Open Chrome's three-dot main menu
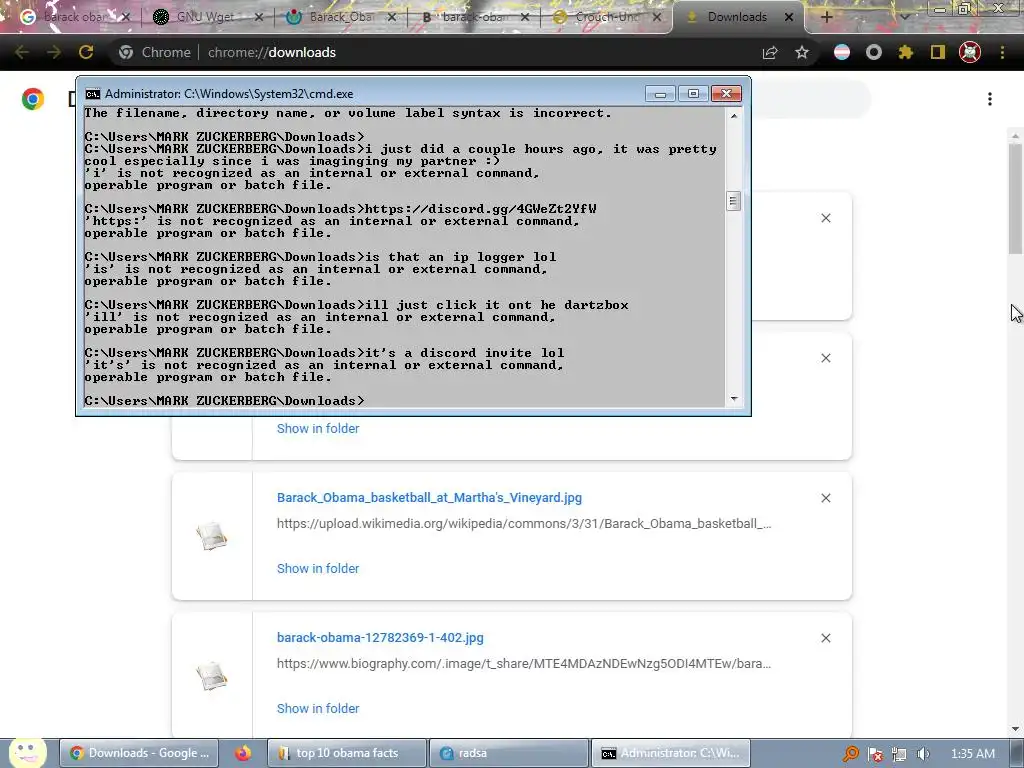 click(x=1002, y=52)
